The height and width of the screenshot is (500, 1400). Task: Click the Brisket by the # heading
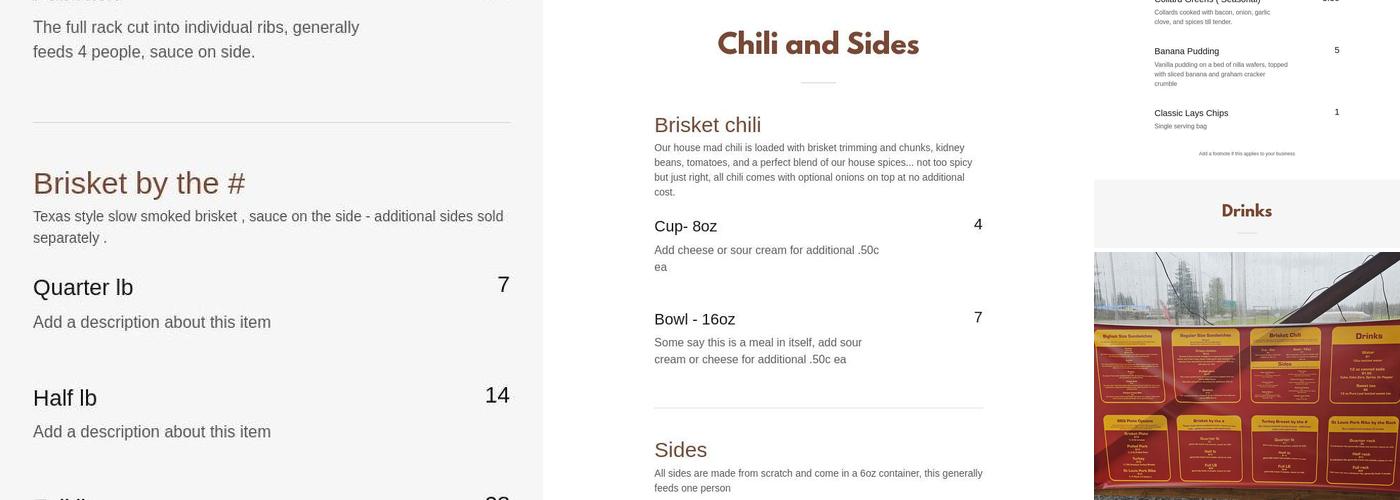(x=139, y=183)
